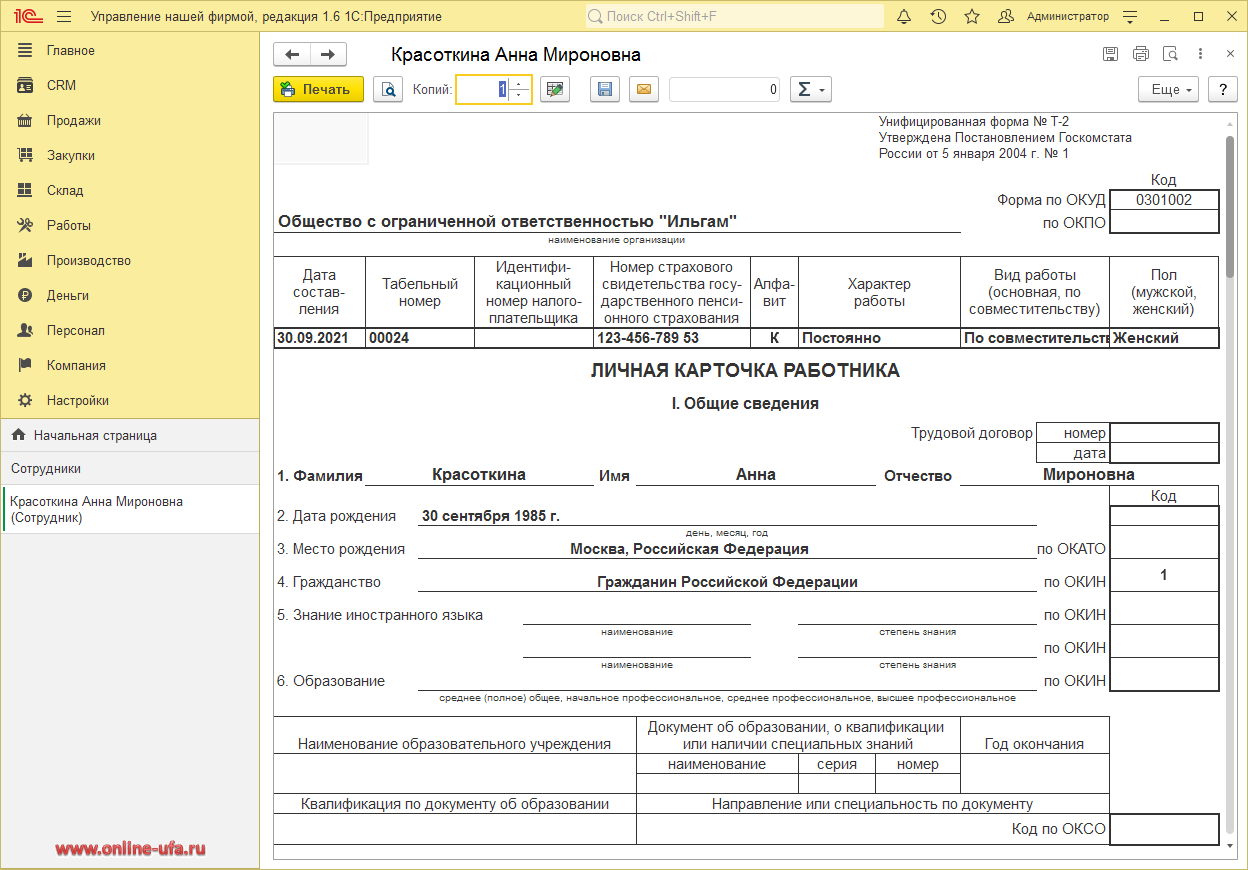1248x870 pixels.
Task: Switch to the Сотрудники open window
Action: [130, 468]
